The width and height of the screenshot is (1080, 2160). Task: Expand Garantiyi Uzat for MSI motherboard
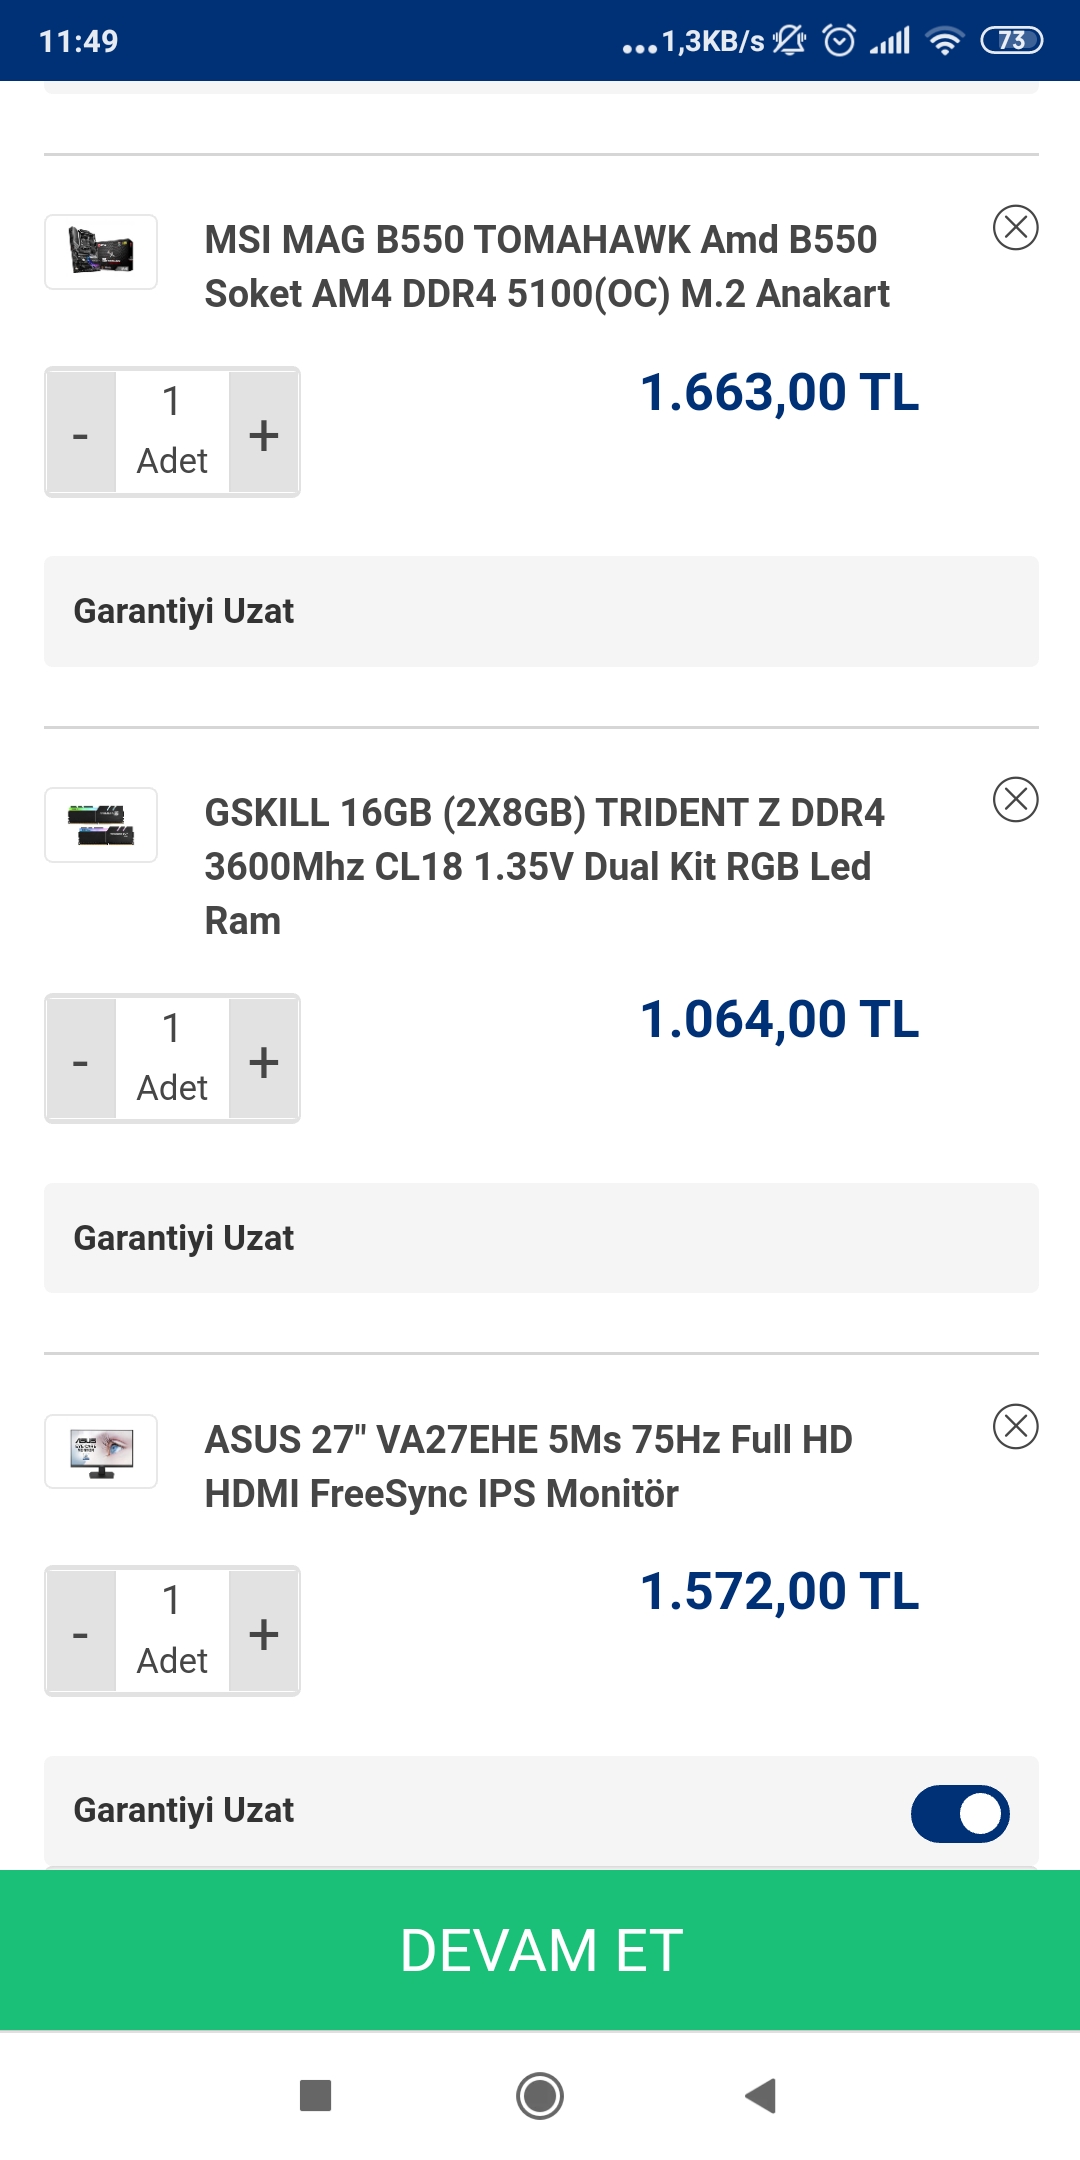(540, 611)
